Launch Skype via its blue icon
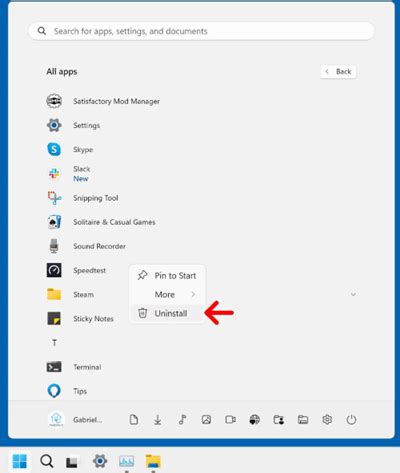 [54, 149]
